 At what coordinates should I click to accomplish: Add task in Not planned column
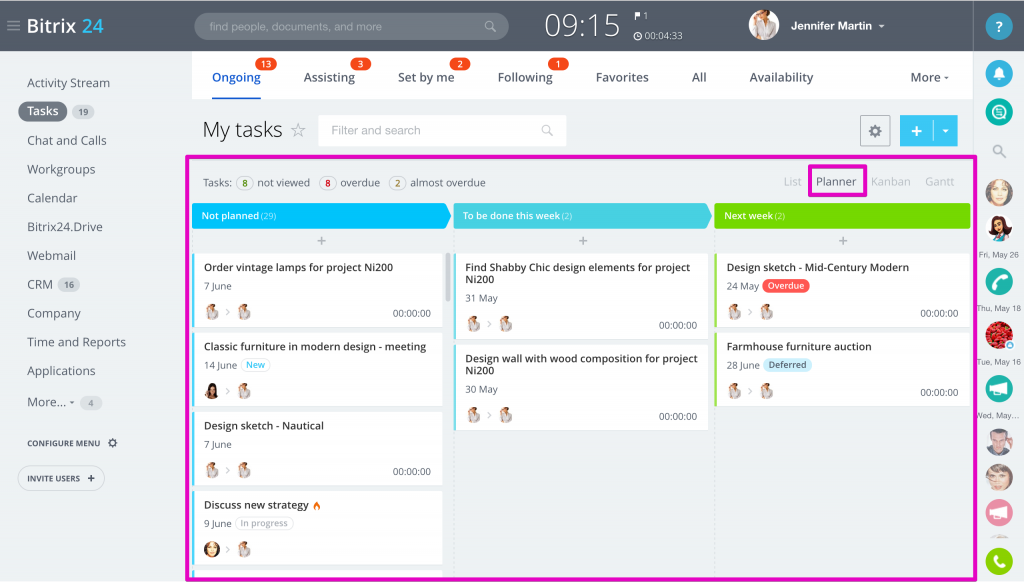pos(321,241)
